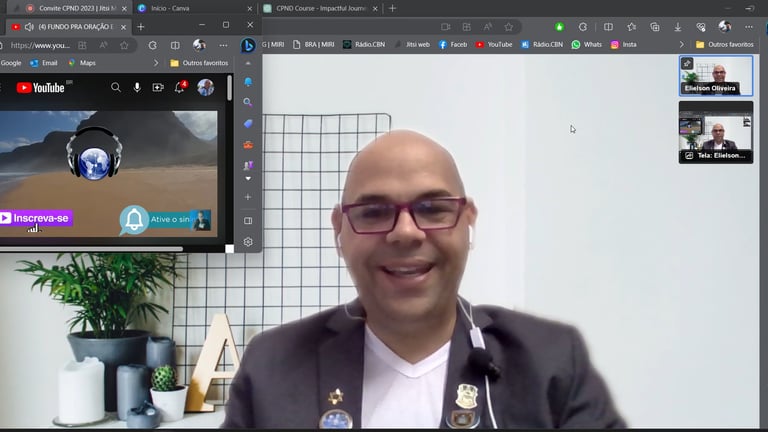Image resolution: width=768 pixels, height=432 pixels.
Task: Open the Games chess icon in Edge sidebar
Action: point(248,165)
